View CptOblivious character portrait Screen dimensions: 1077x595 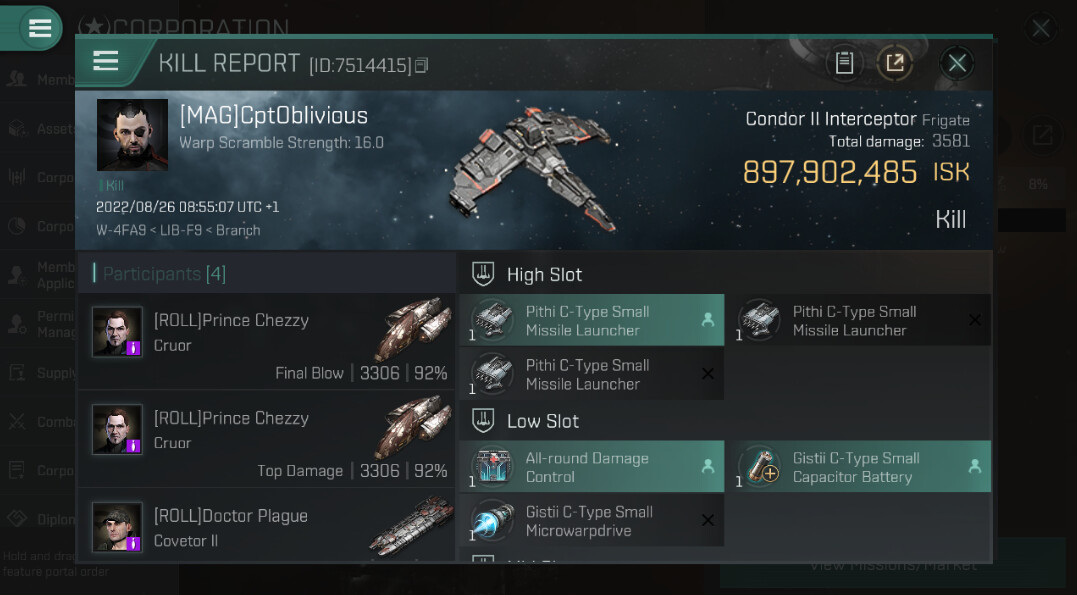click(133, 135)
